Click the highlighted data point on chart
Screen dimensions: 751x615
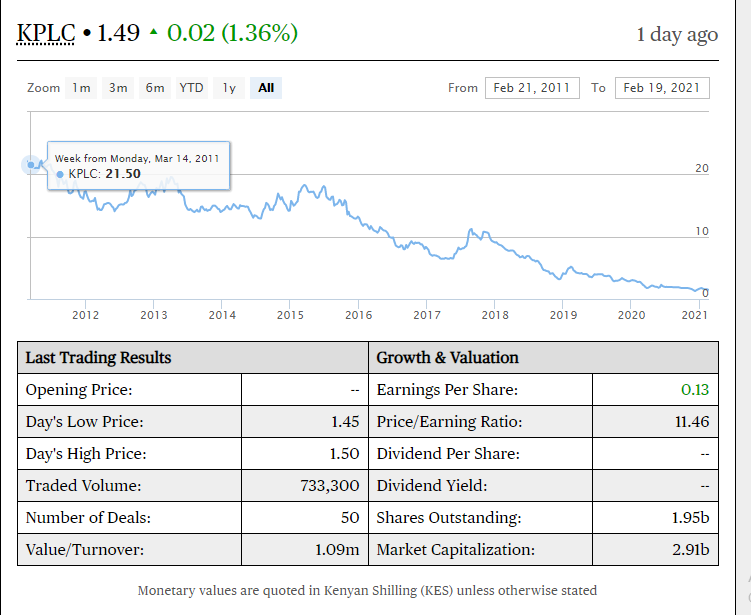31,165
